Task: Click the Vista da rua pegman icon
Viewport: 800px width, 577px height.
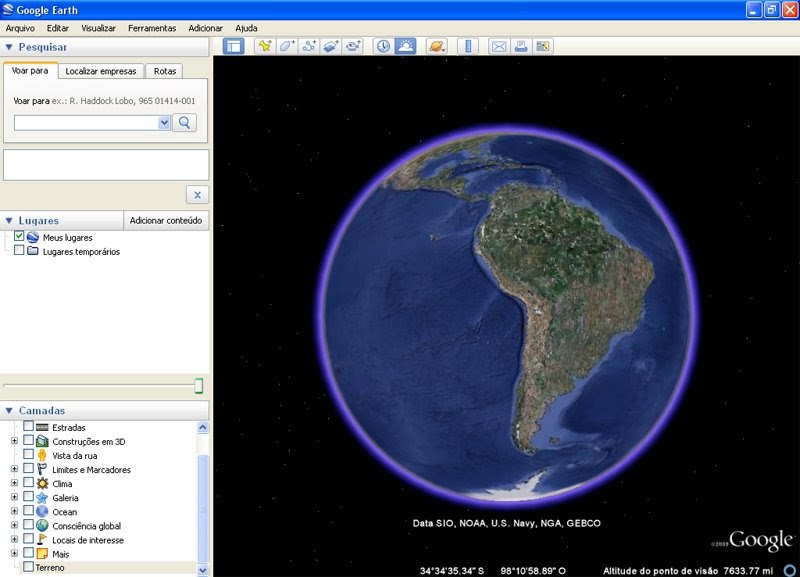Action: click(42, 455)
